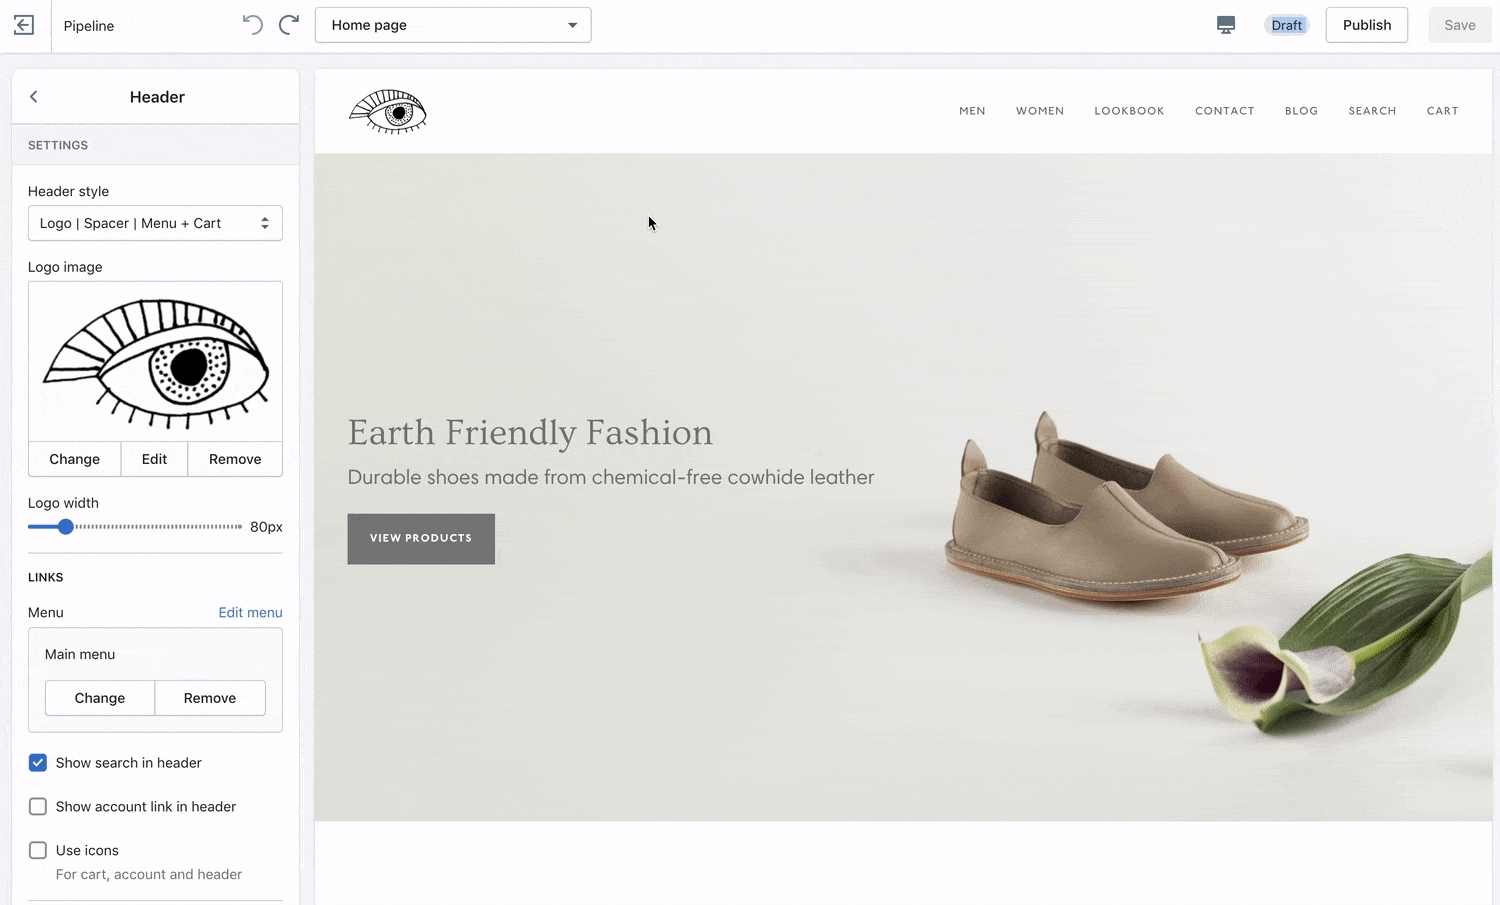
Task: Click the Logo width slider handle
Action: pyautogui.click(x=66, y=527)
